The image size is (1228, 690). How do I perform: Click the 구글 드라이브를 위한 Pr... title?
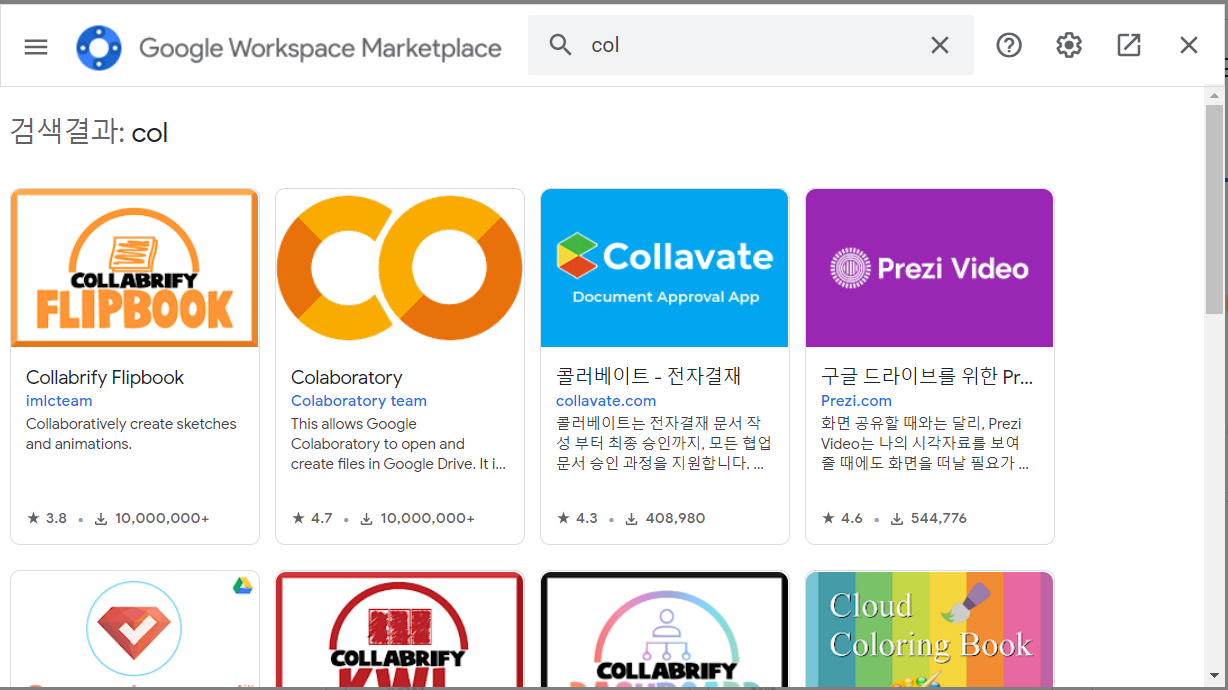click(x=927, y=377)
